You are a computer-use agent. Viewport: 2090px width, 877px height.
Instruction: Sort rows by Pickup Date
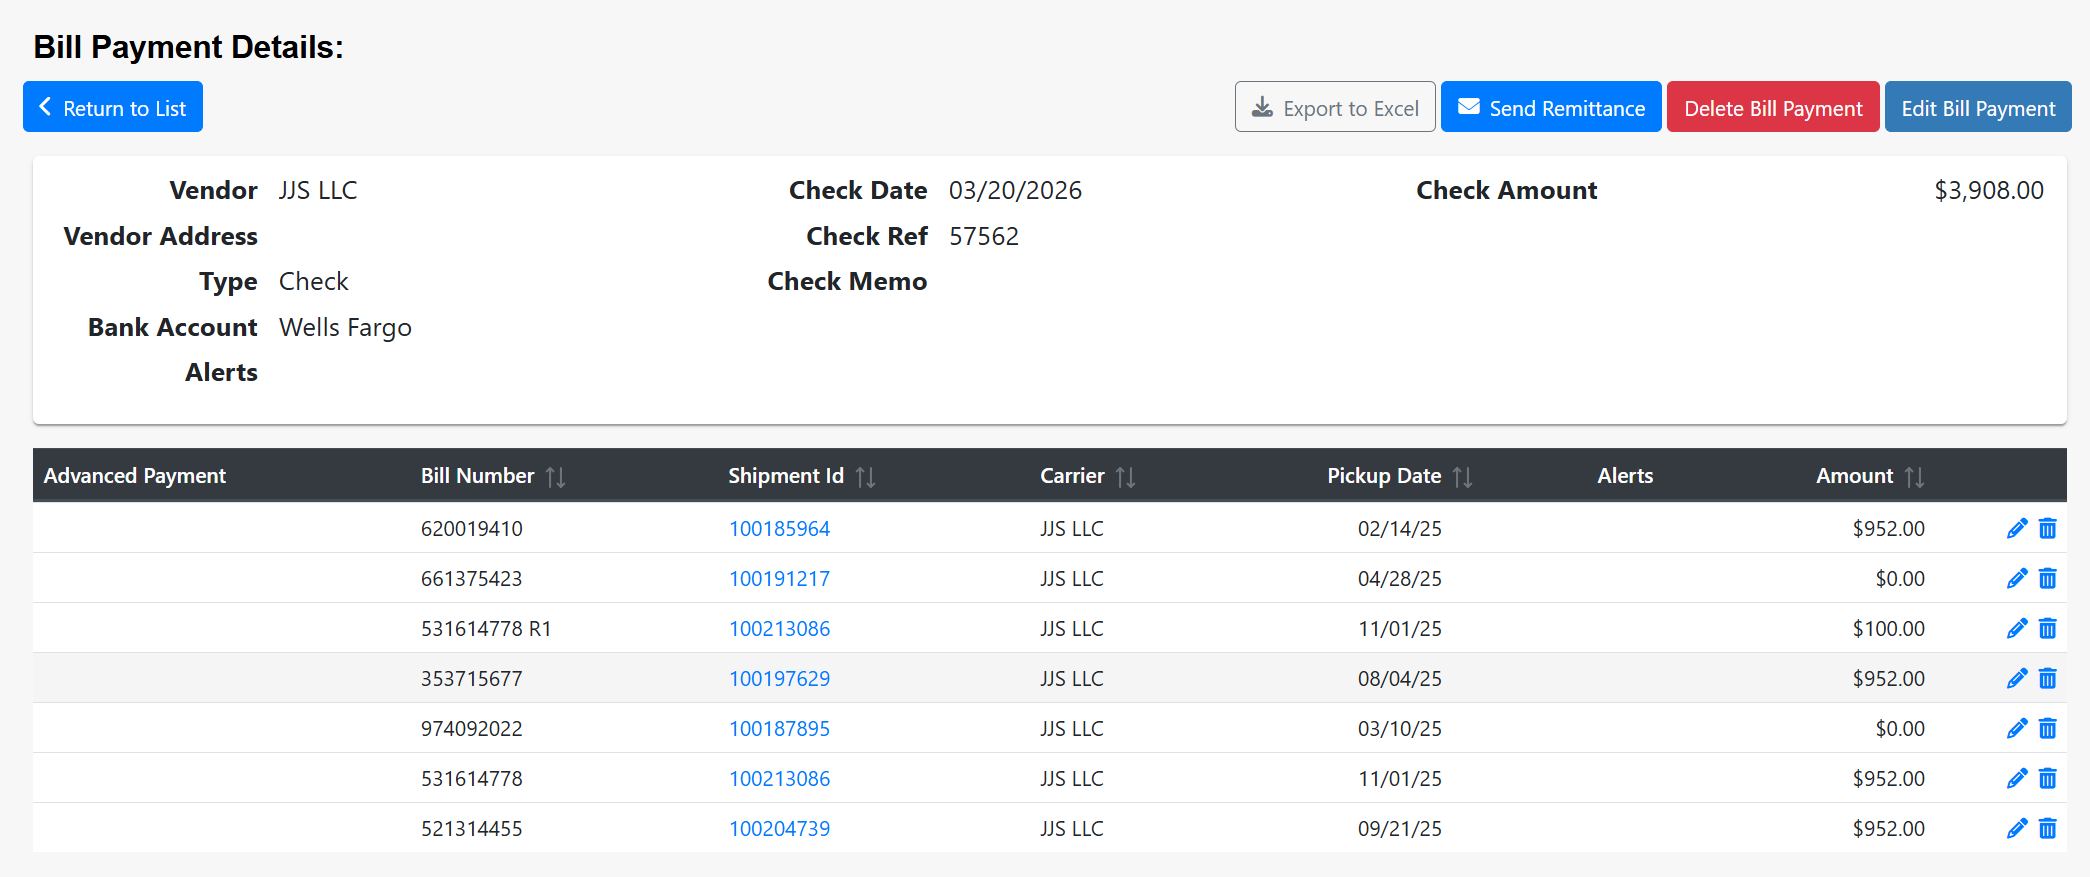tap(1462, 477)
